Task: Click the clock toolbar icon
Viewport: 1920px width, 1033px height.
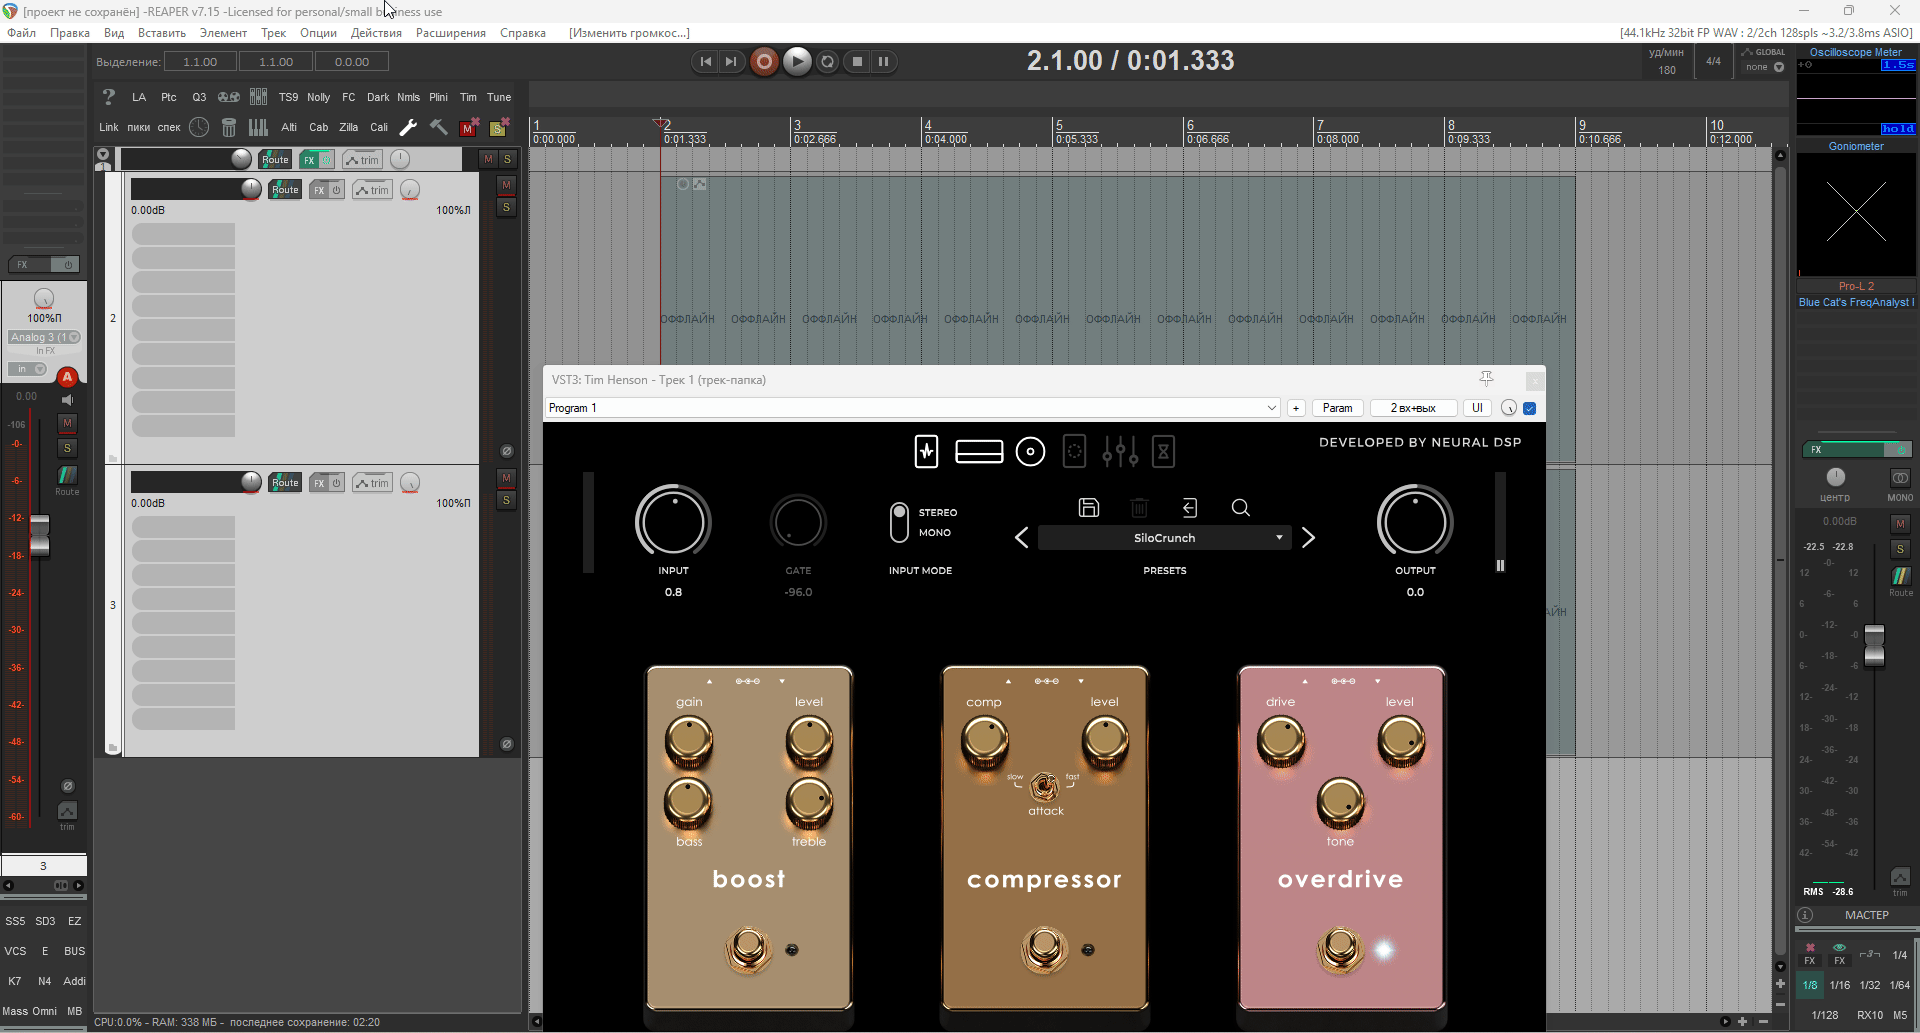Action: 199,127
